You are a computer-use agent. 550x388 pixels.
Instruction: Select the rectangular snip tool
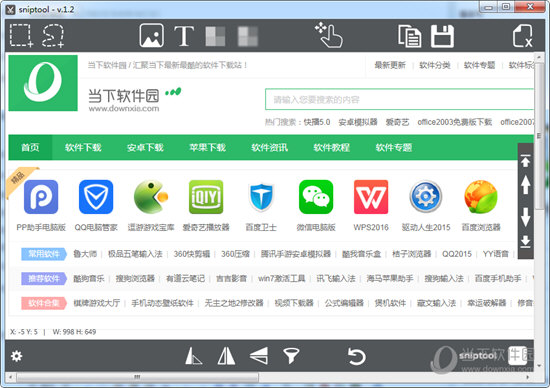(x=21, y=35)
